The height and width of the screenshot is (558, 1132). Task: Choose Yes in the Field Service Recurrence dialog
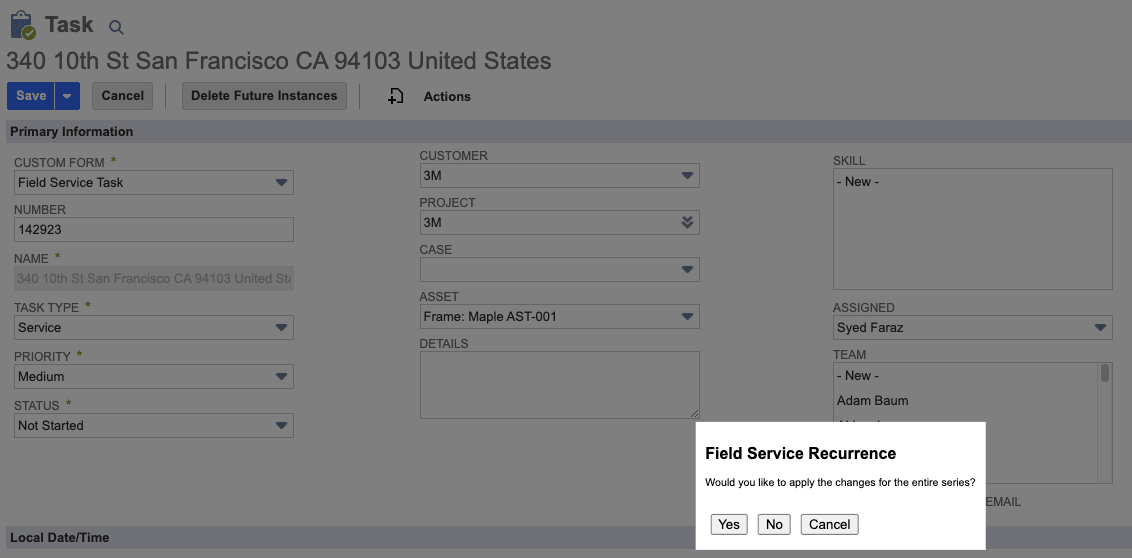(x=729, y=524)
